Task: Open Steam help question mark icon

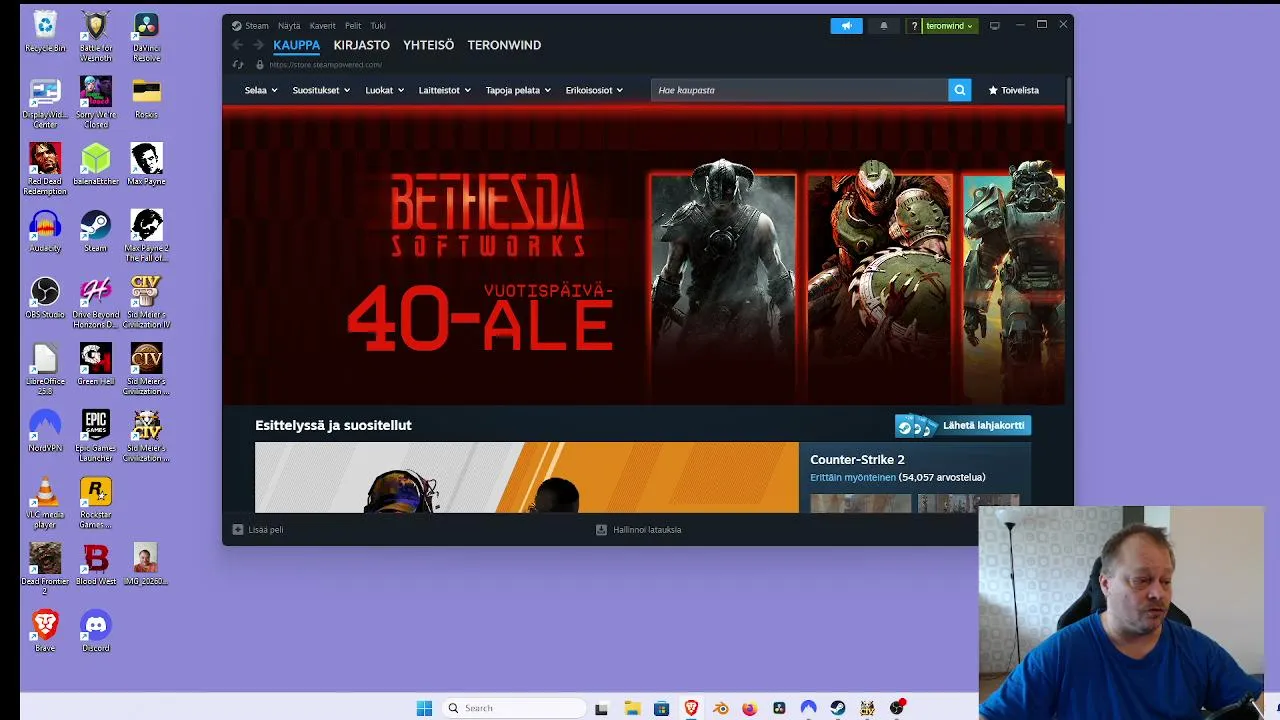Action: (x=914, y=26)
